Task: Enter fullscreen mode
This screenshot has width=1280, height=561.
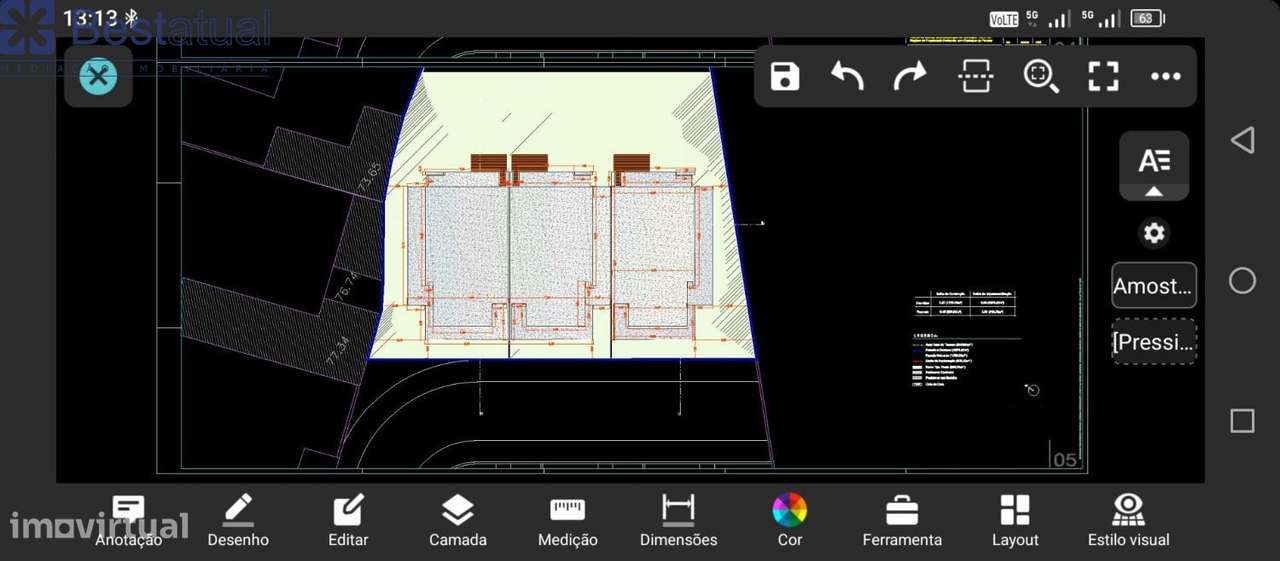Action: click(1103, 76)
